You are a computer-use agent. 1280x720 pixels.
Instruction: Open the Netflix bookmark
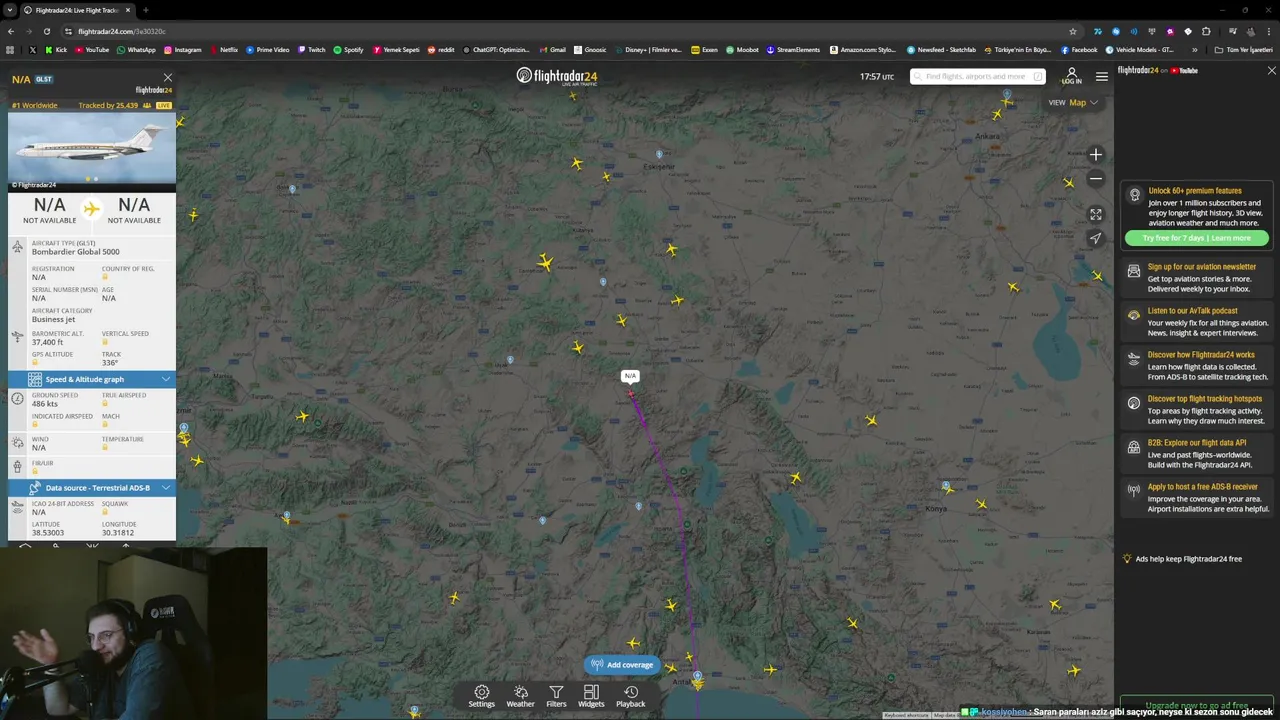tap(223, 49)
